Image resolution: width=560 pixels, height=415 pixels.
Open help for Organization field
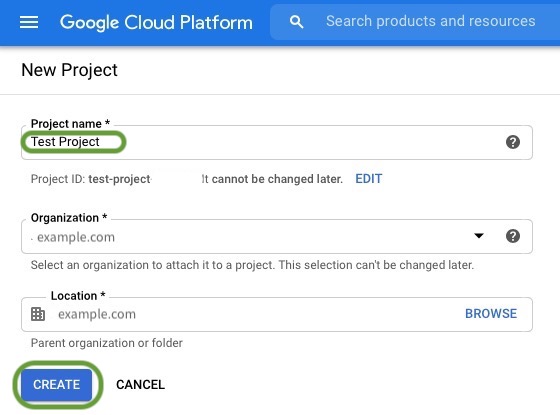click(x=513, y=236)
